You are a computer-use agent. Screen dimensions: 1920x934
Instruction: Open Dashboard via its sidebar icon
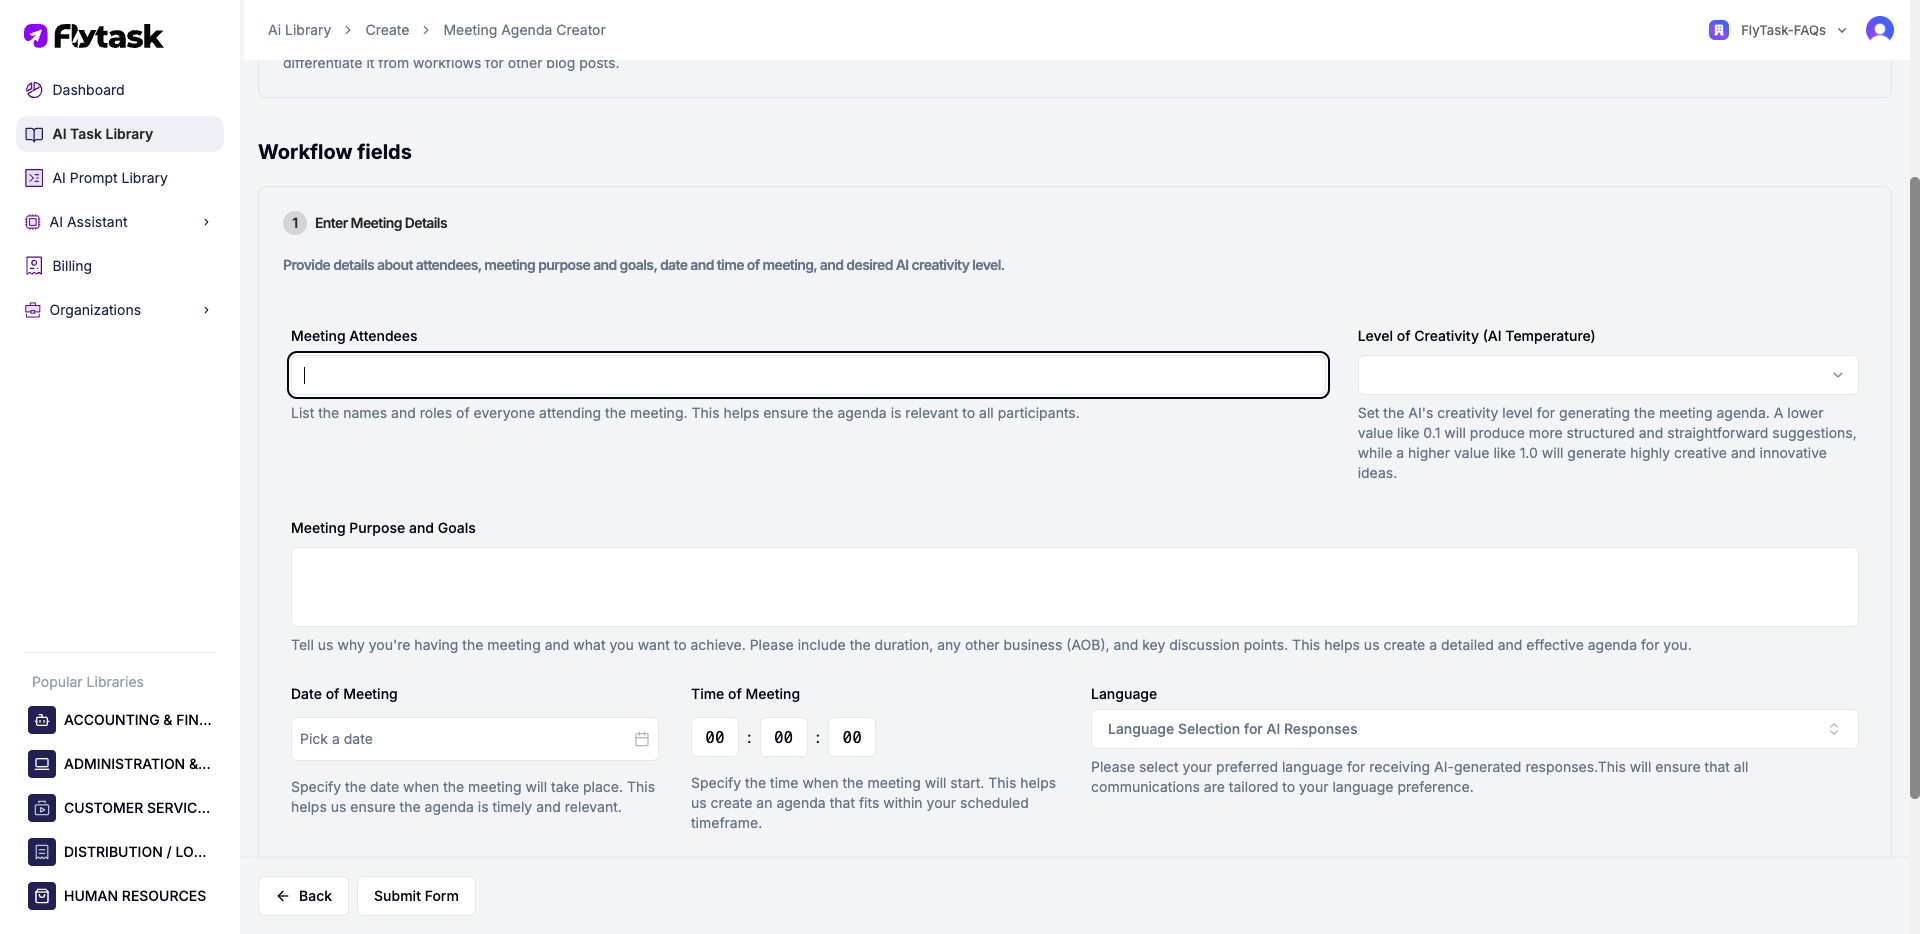[x=34, y=90]
